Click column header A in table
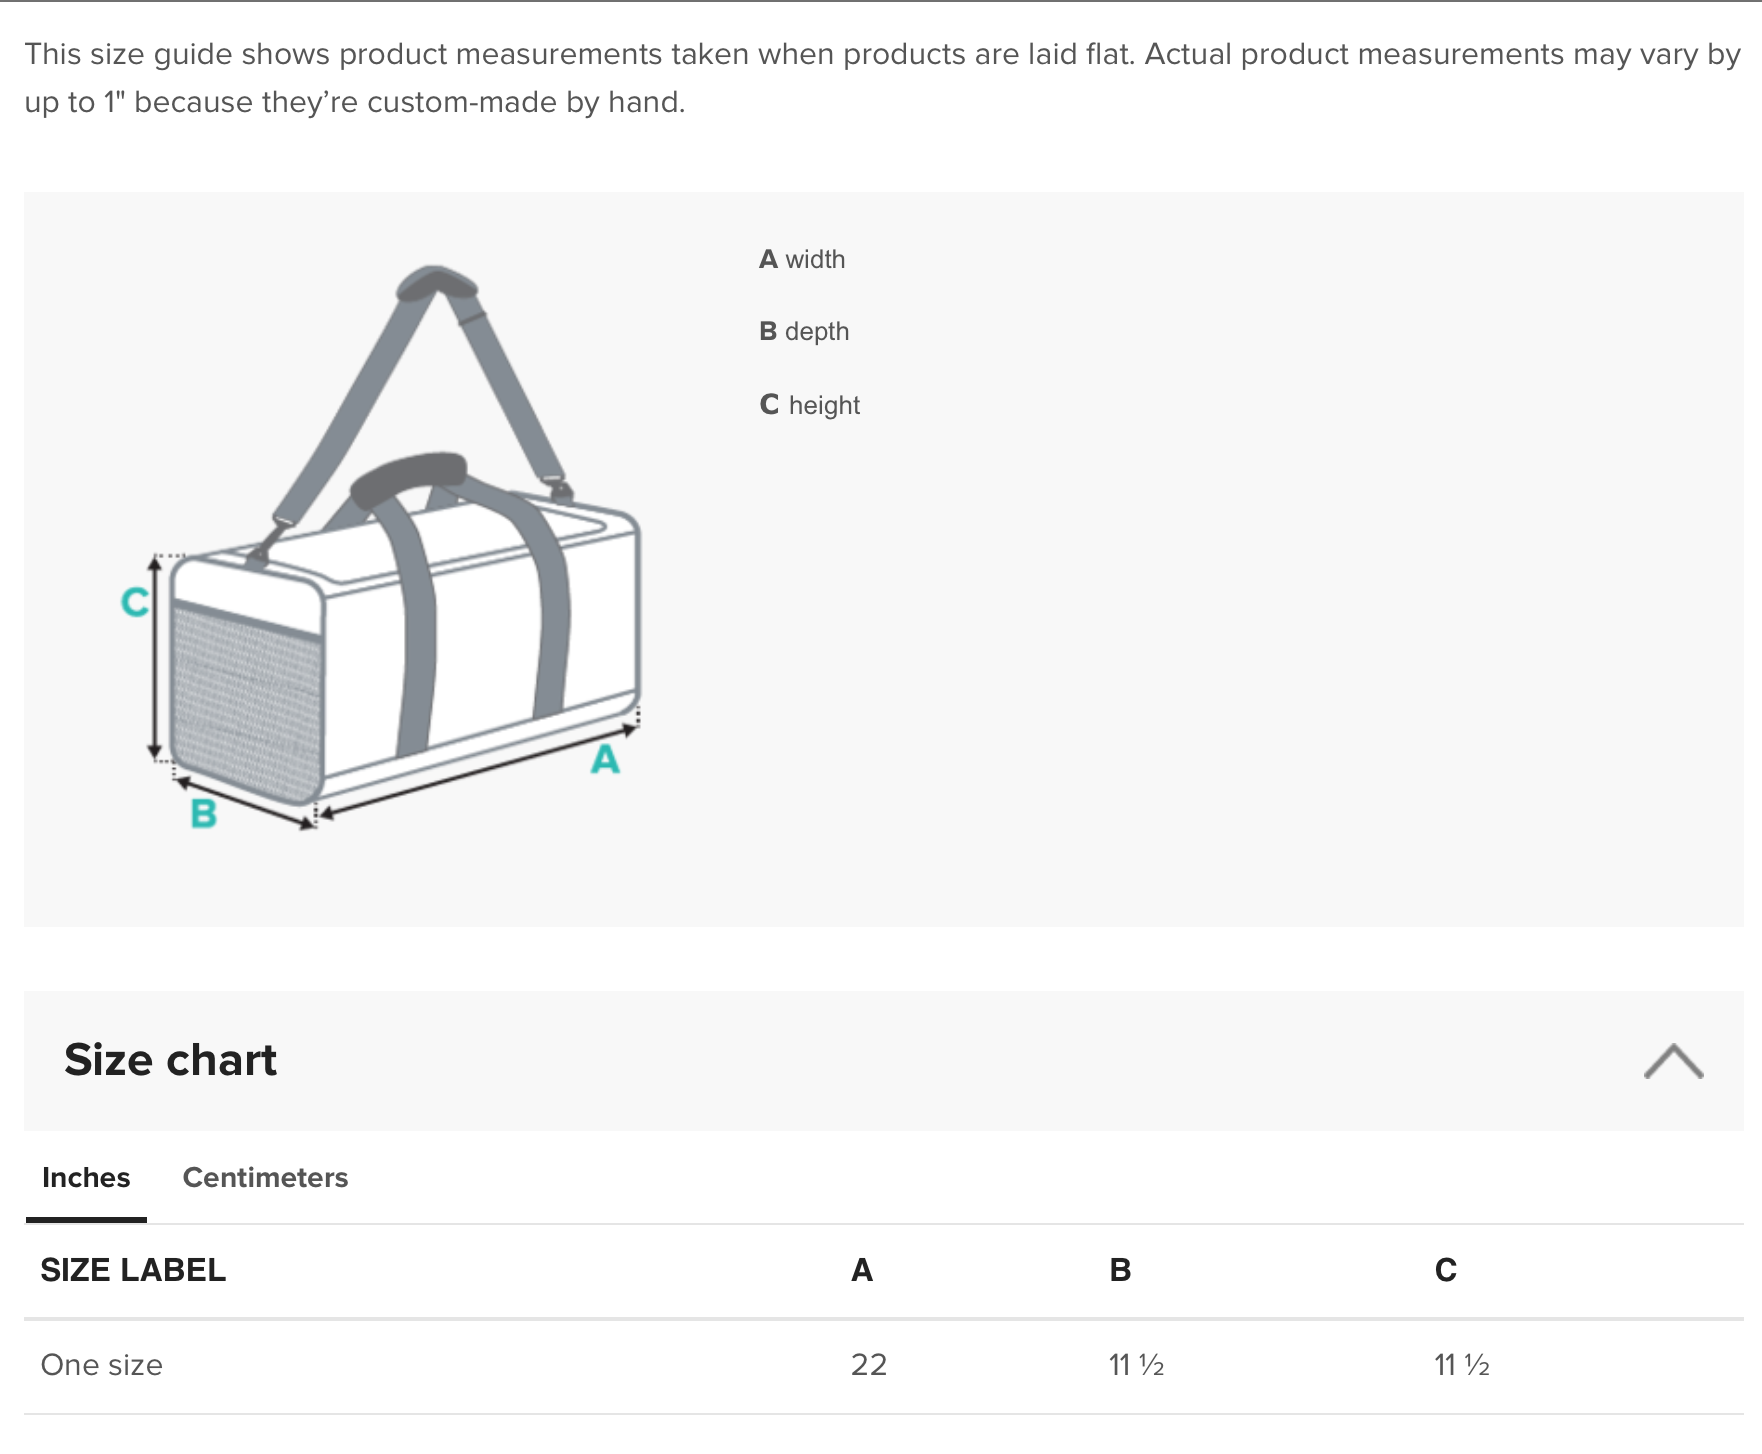 [862, 1270]
